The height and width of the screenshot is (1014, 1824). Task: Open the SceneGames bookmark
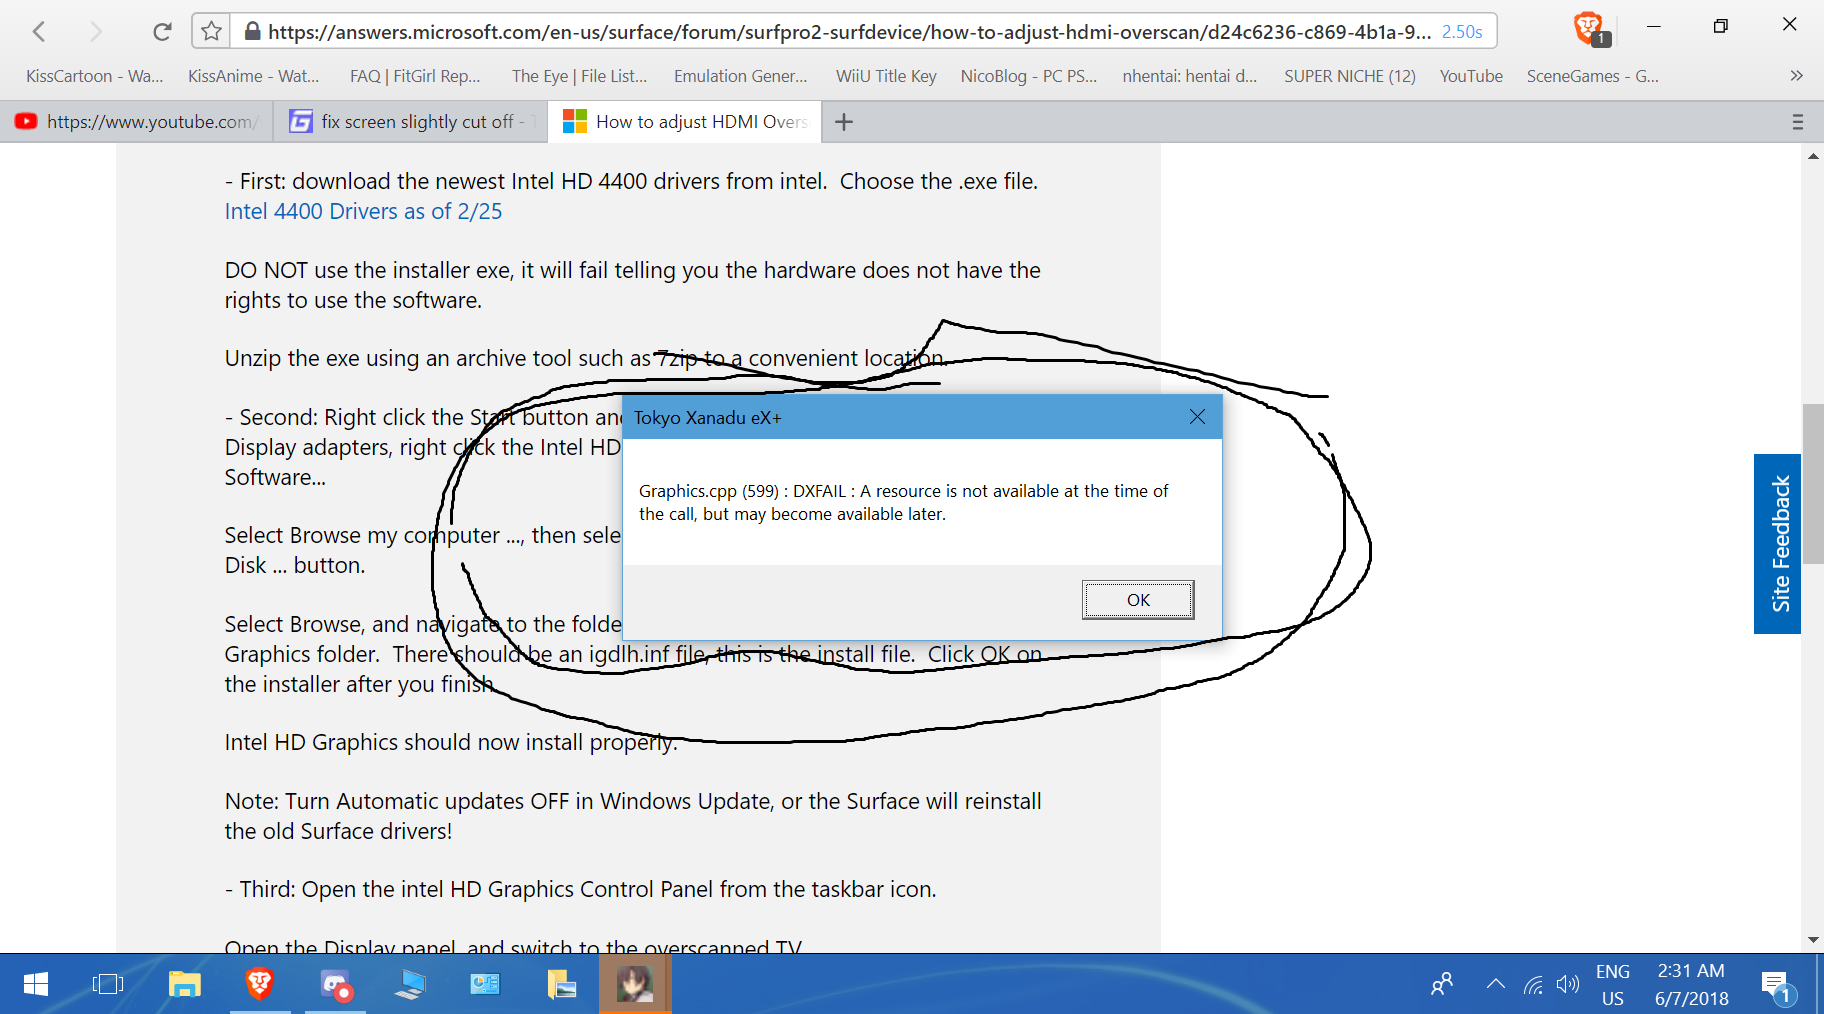pyautogui.click(x=1592, y=76)
